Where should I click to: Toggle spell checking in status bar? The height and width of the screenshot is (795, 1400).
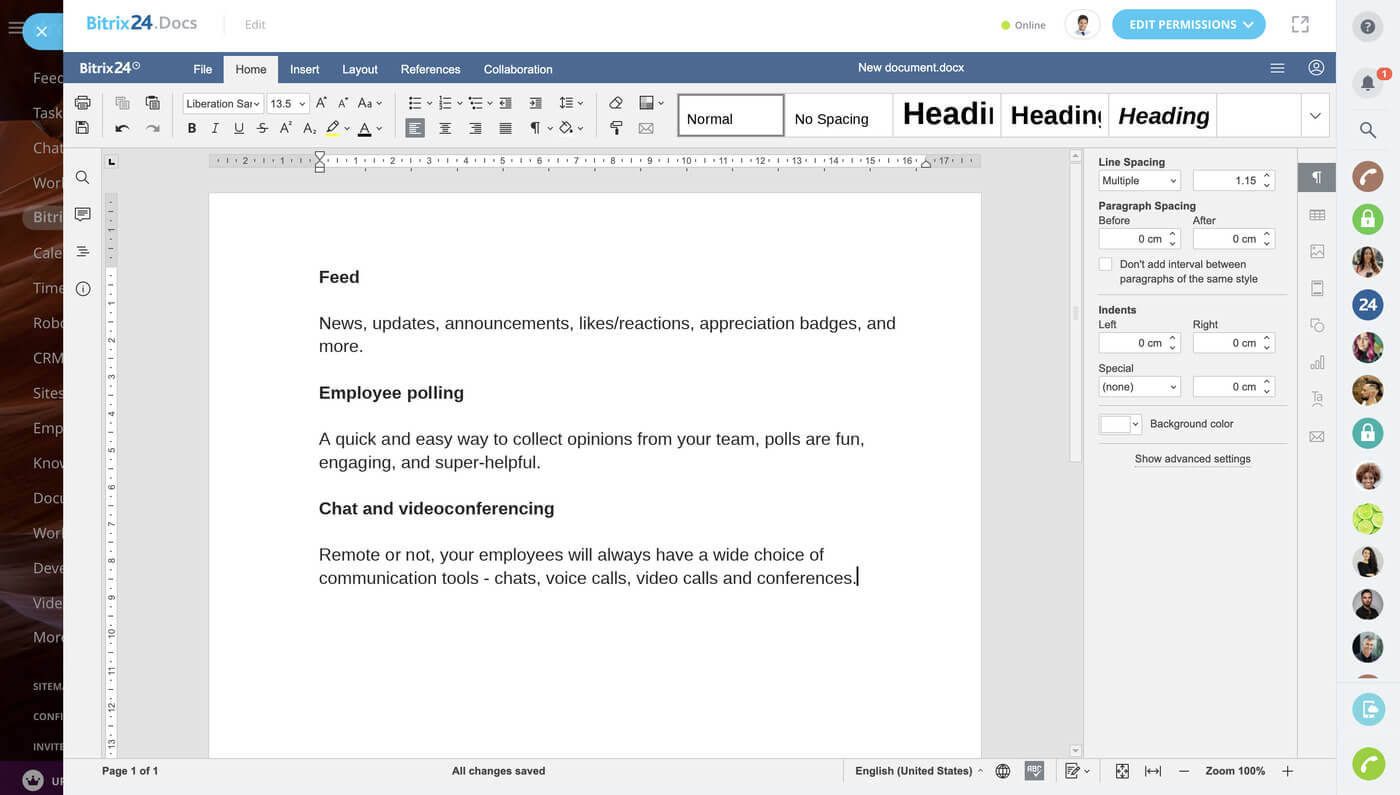pos(1034,771)
